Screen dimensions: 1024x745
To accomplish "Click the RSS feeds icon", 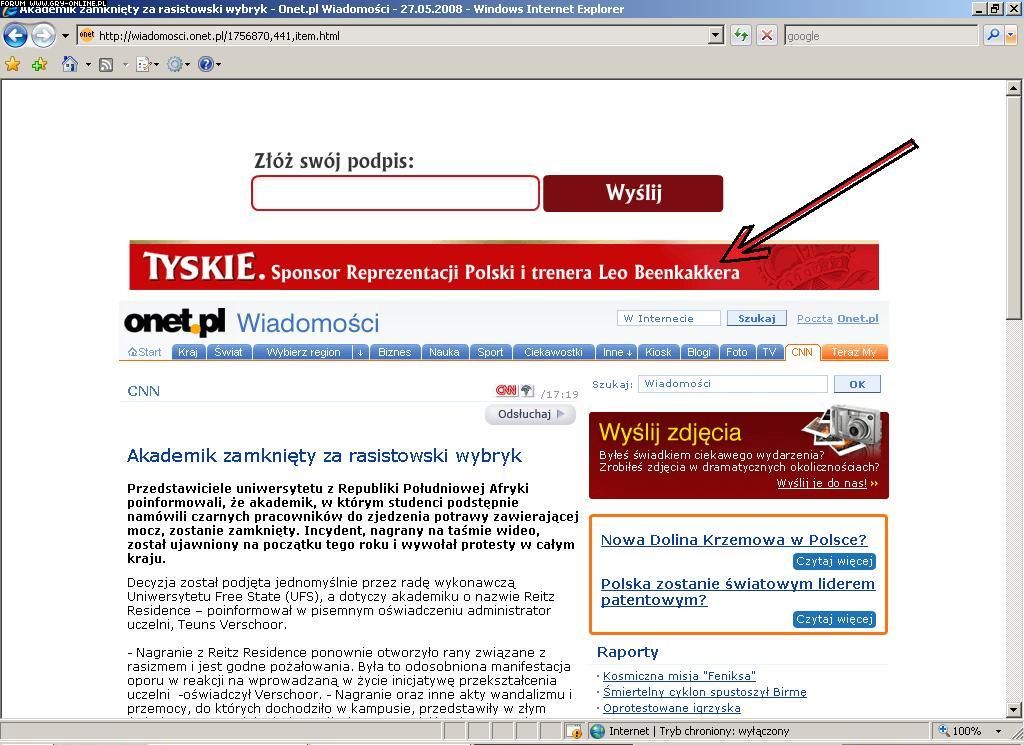I will click(x=106, y=65).
